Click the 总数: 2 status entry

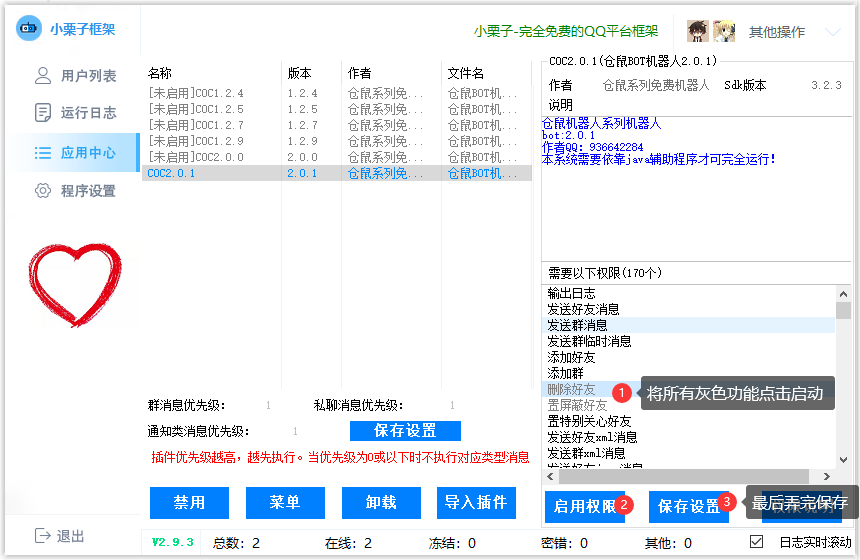coord(236,543)
